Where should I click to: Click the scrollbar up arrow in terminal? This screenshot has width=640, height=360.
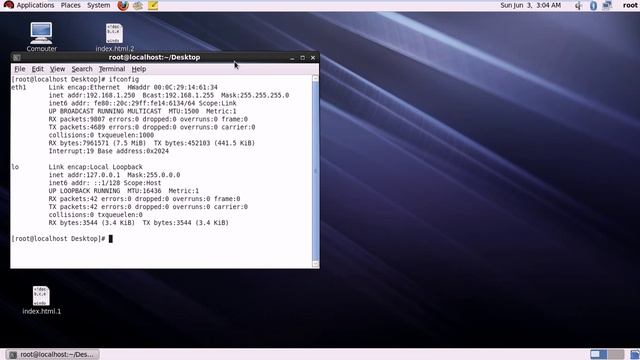[x=316, y=78]
